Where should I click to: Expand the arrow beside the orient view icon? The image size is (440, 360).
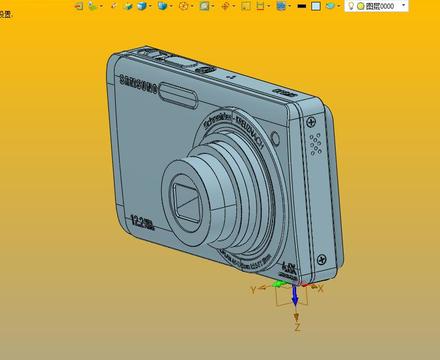pyautogui.click(x=192, y=6)
